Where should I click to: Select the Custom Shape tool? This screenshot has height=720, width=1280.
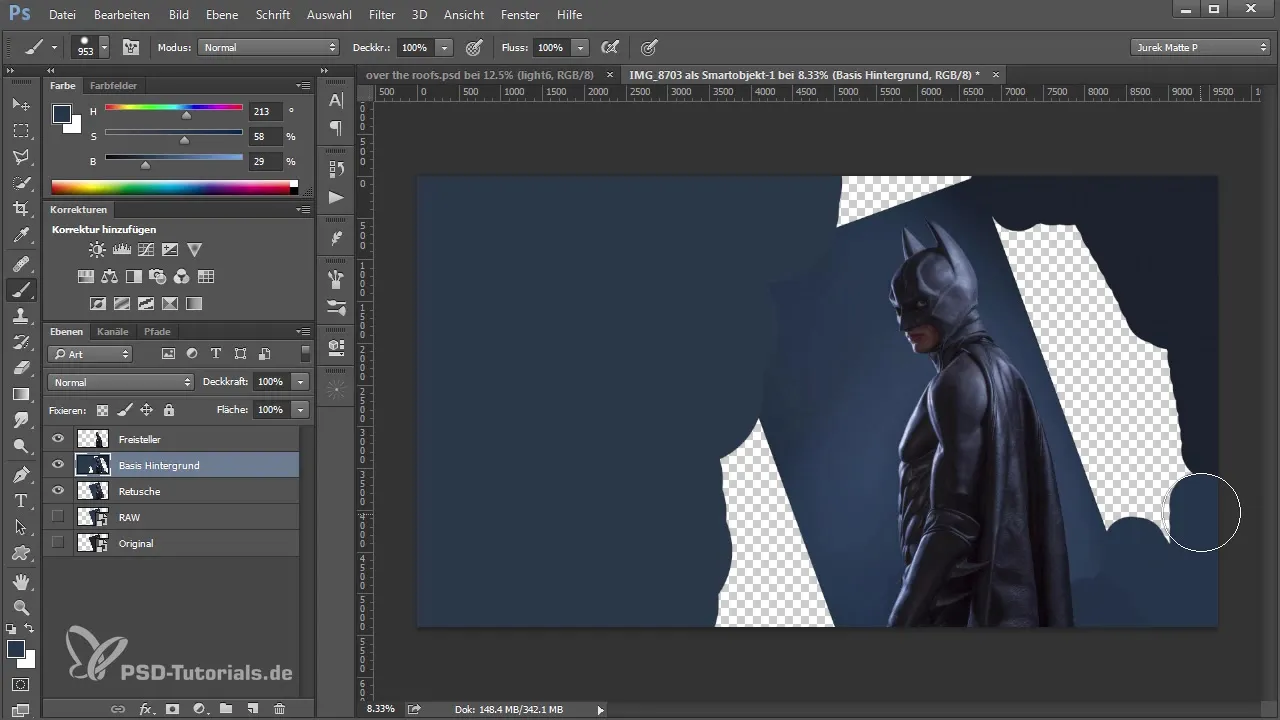point(21,552)
